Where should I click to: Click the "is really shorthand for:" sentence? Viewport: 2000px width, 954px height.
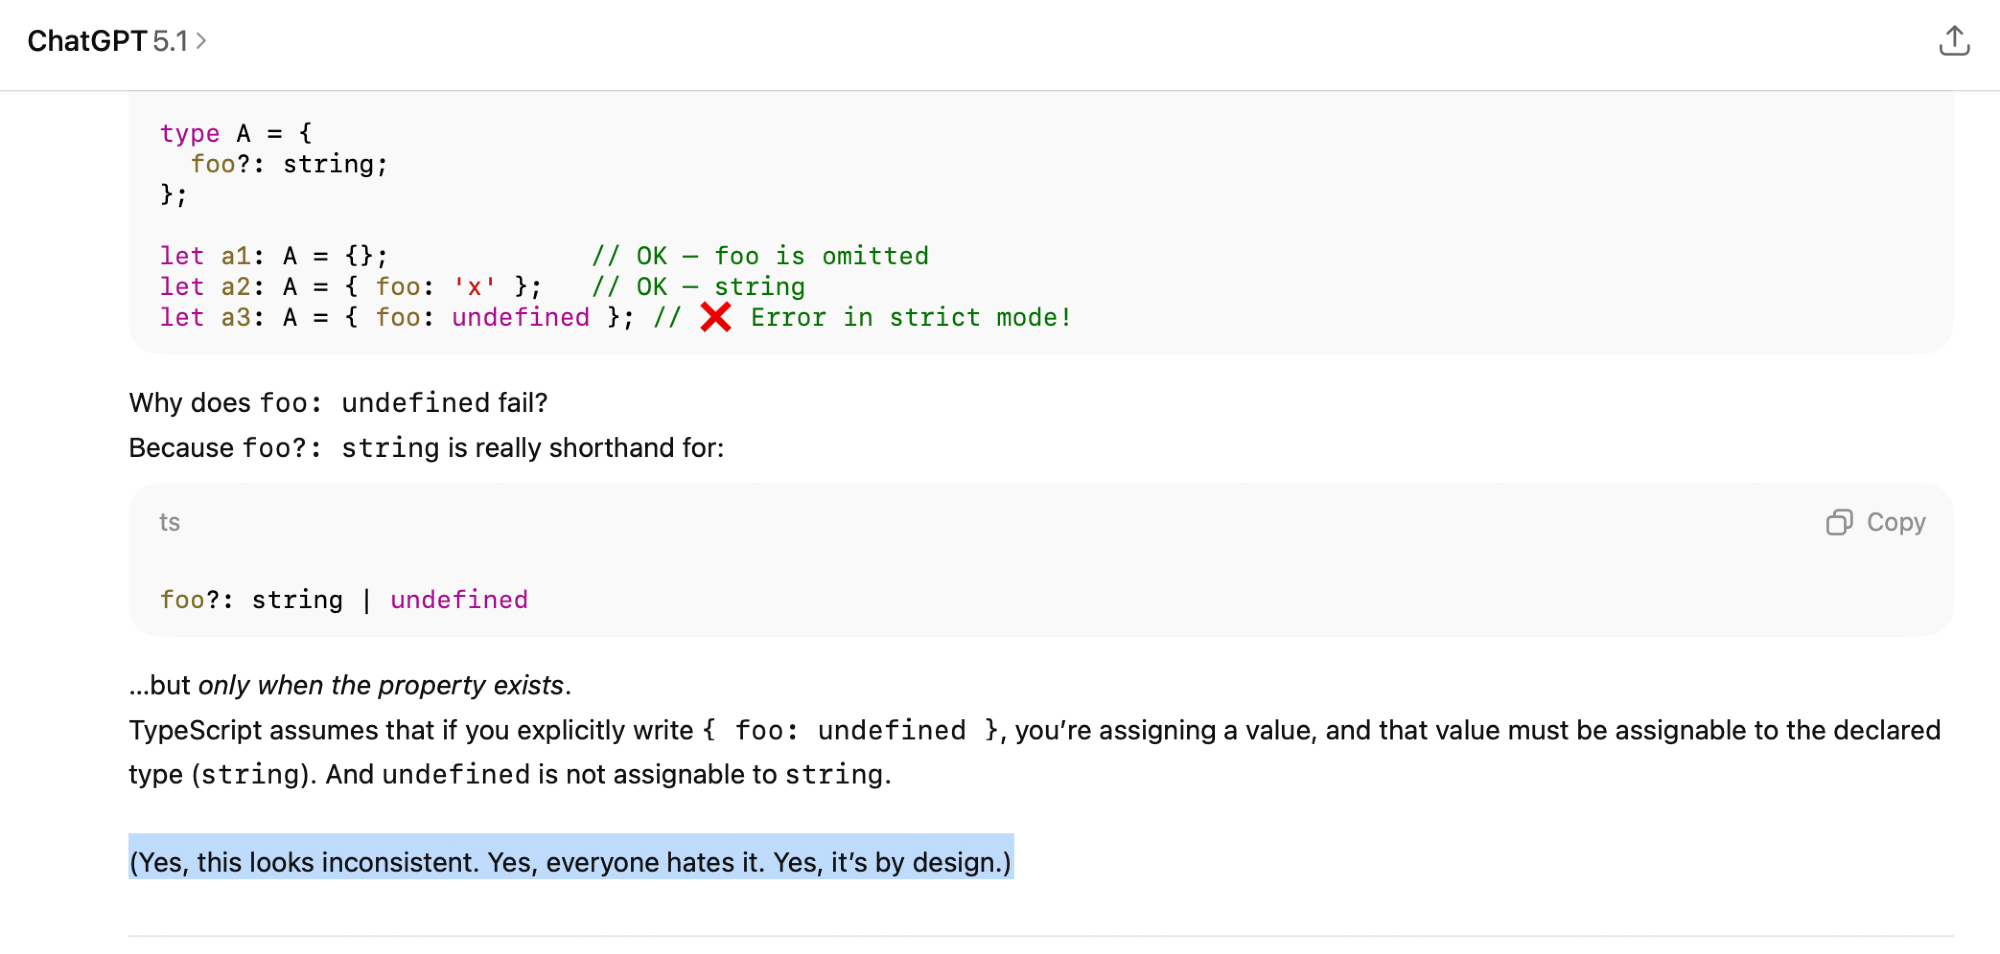pyautogui.click(x=585, y=447)
